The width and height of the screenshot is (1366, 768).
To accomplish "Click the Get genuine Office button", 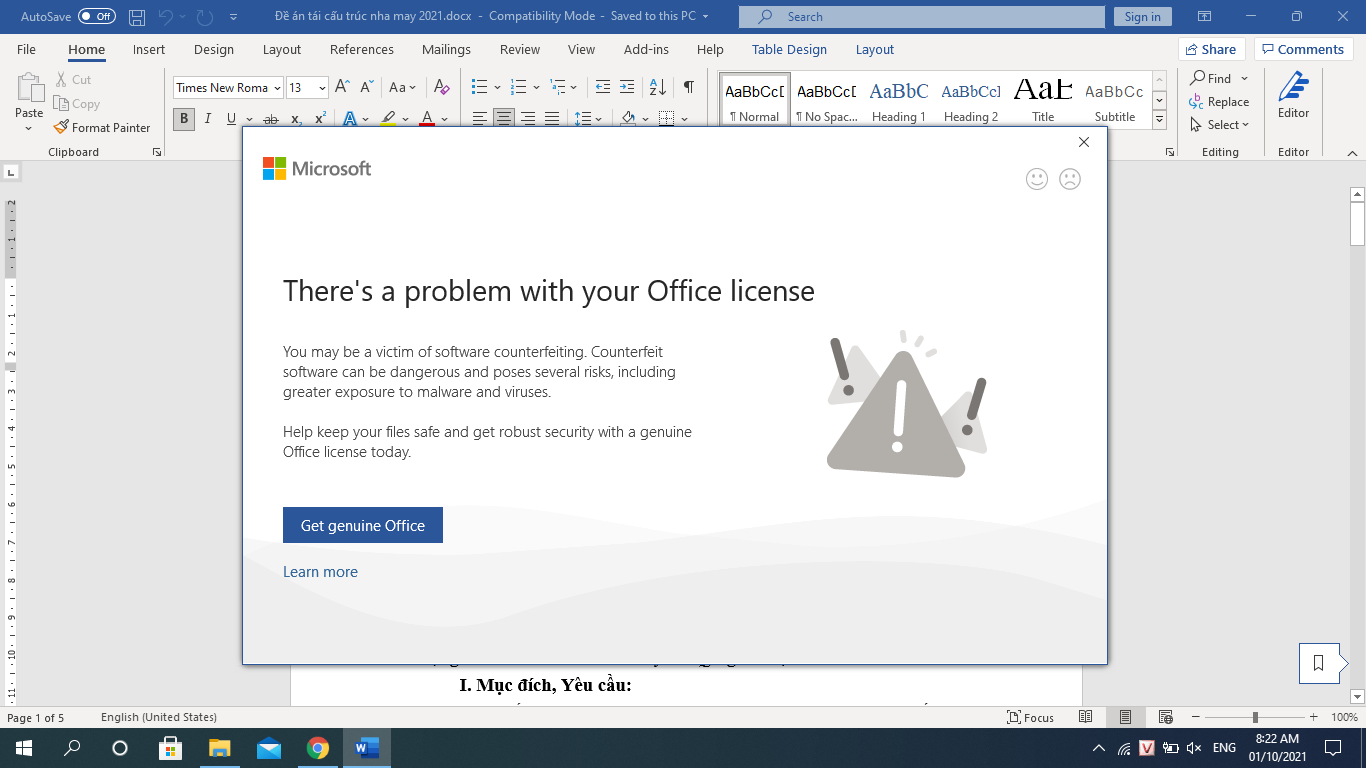I will tap(363, 525).
